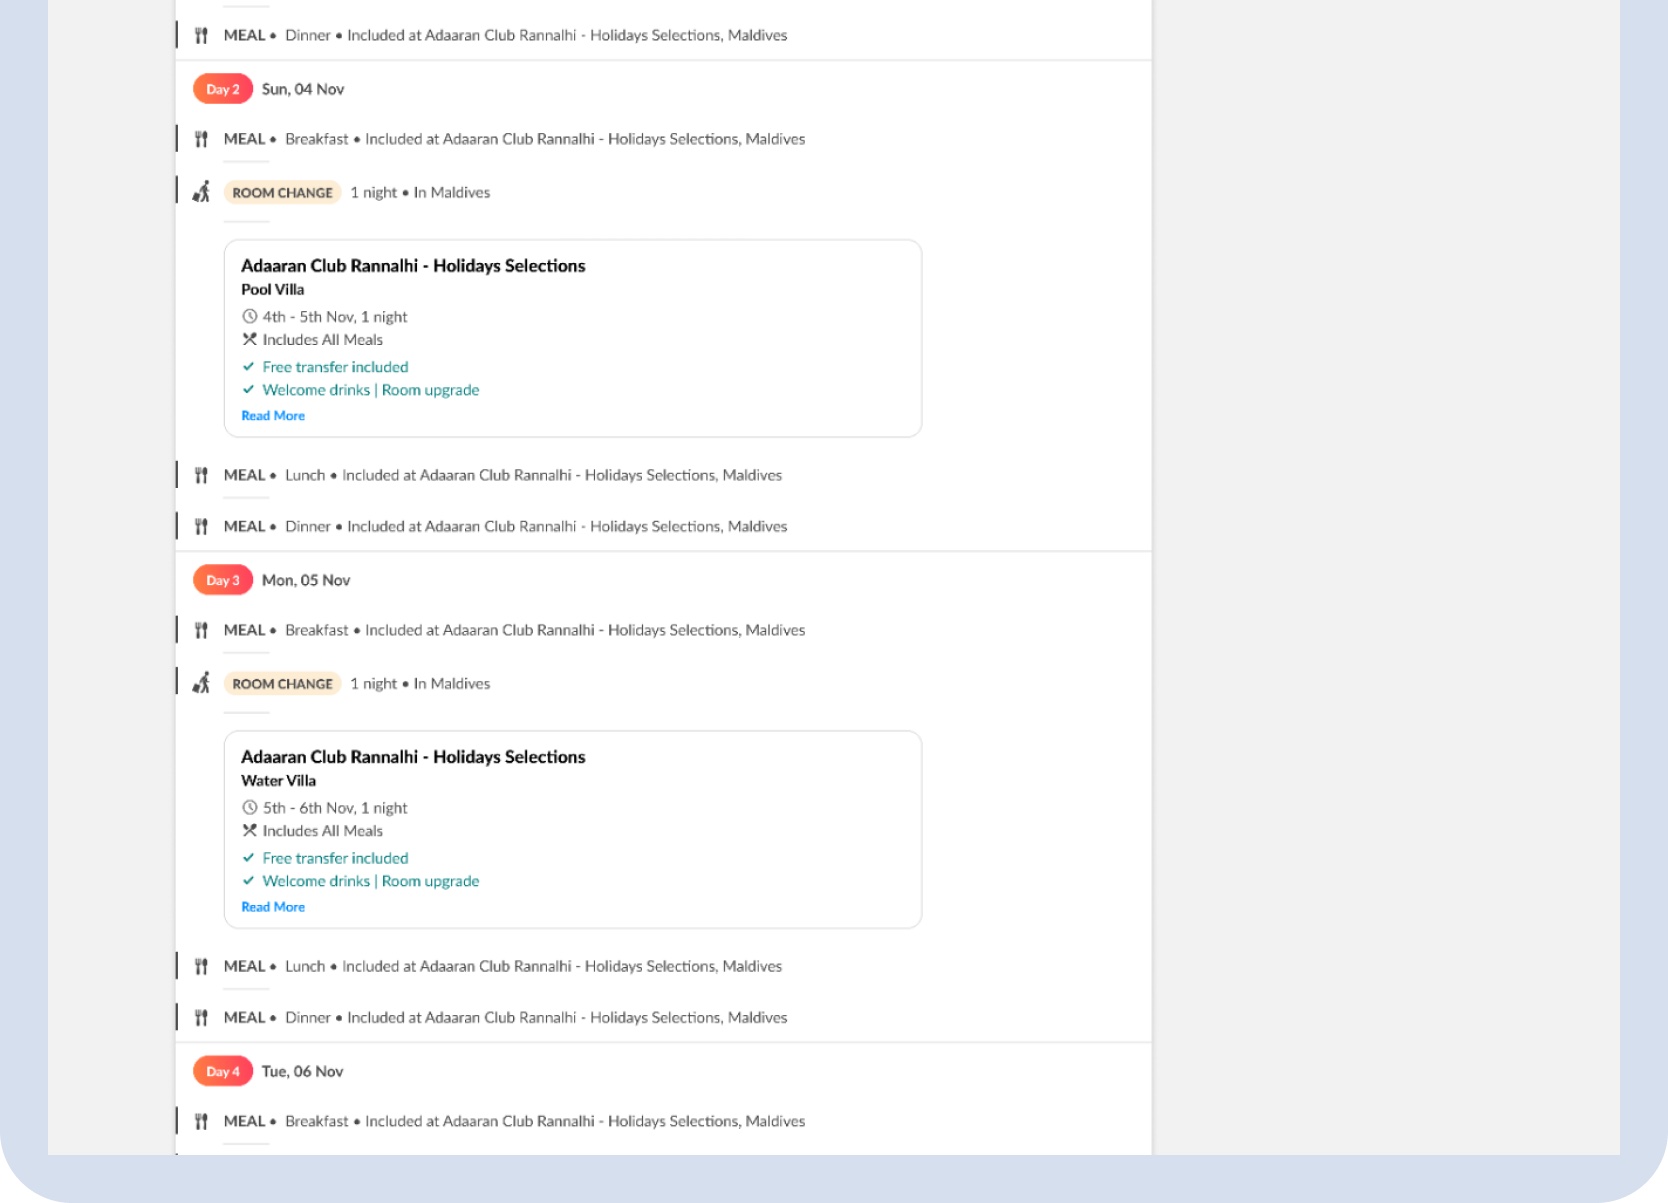Click 'Welcome drinks | Room upgrade' in Pool Villa card
The image size is (1668, 1203).
click(x=371, y=390)
